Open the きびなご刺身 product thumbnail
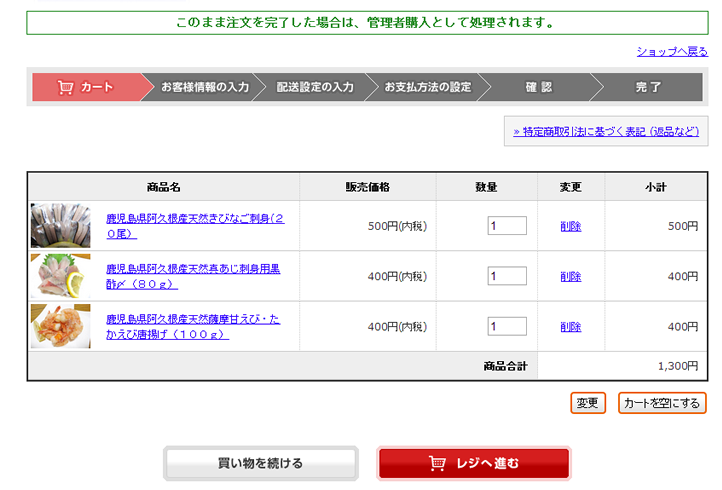The height and width of the screenshot is (490, 722). [60, 226]
